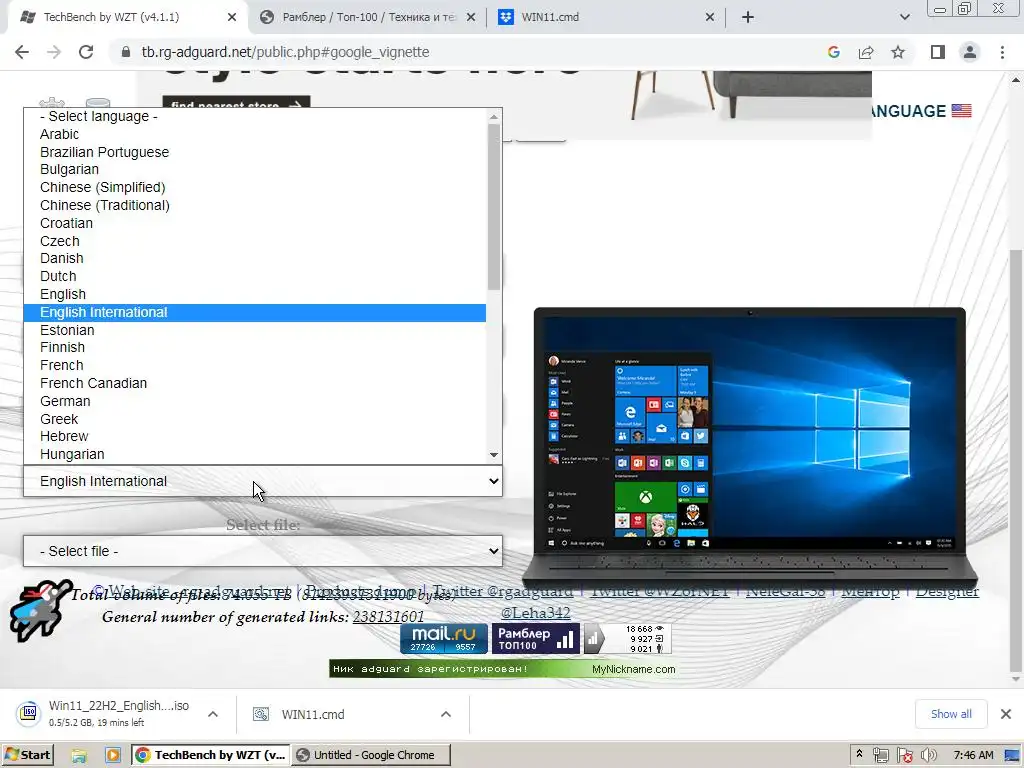1024x768 pixels.
Task: Choose French Canadian language option
Action: click(x=255, y=383)
